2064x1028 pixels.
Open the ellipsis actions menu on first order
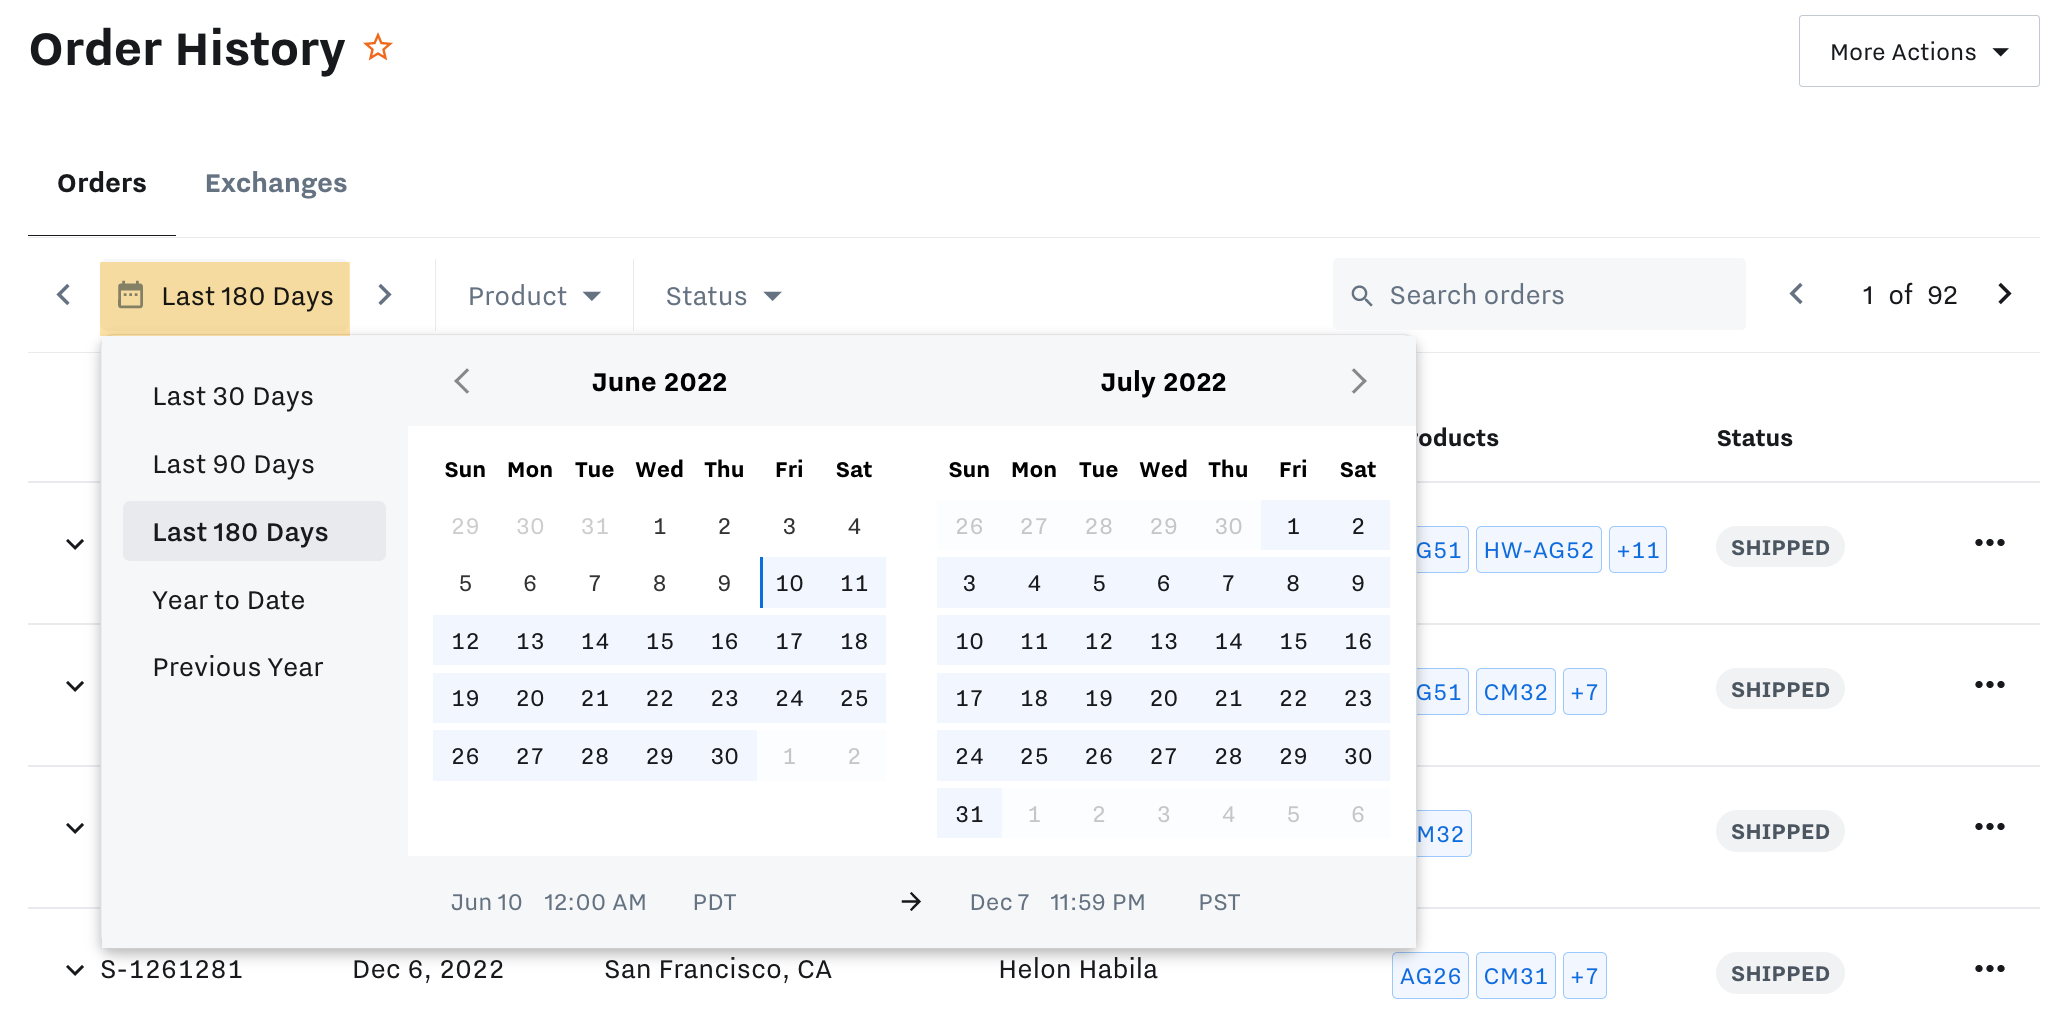[1990, 543]
